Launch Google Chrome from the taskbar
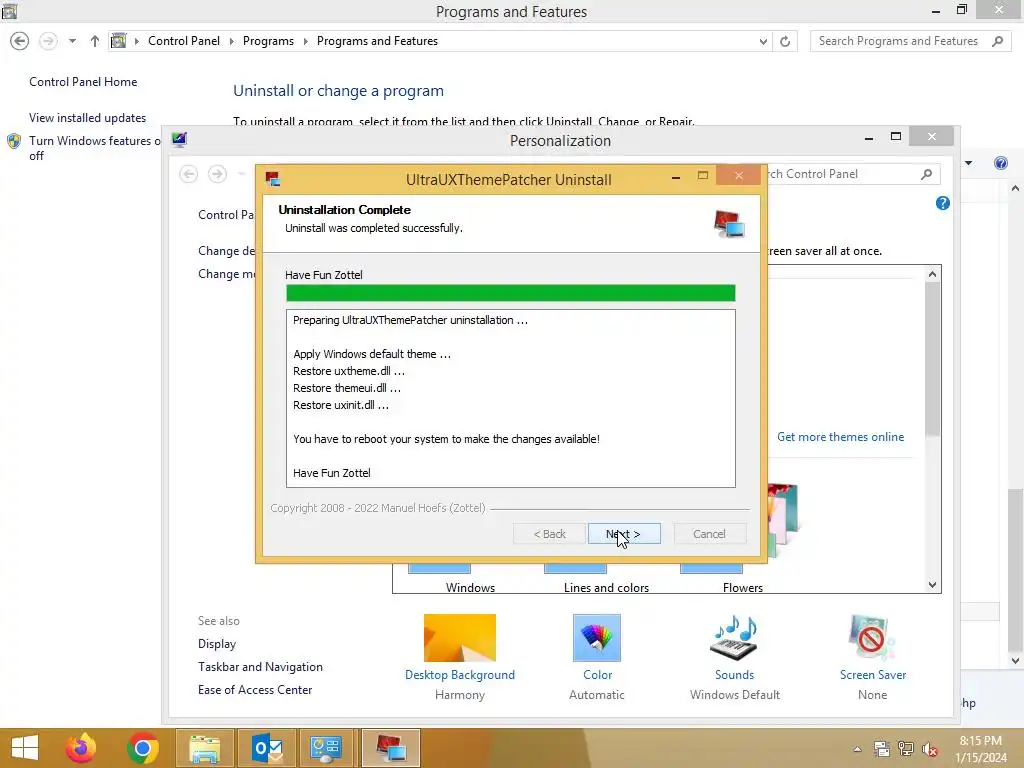 point(142,748)
